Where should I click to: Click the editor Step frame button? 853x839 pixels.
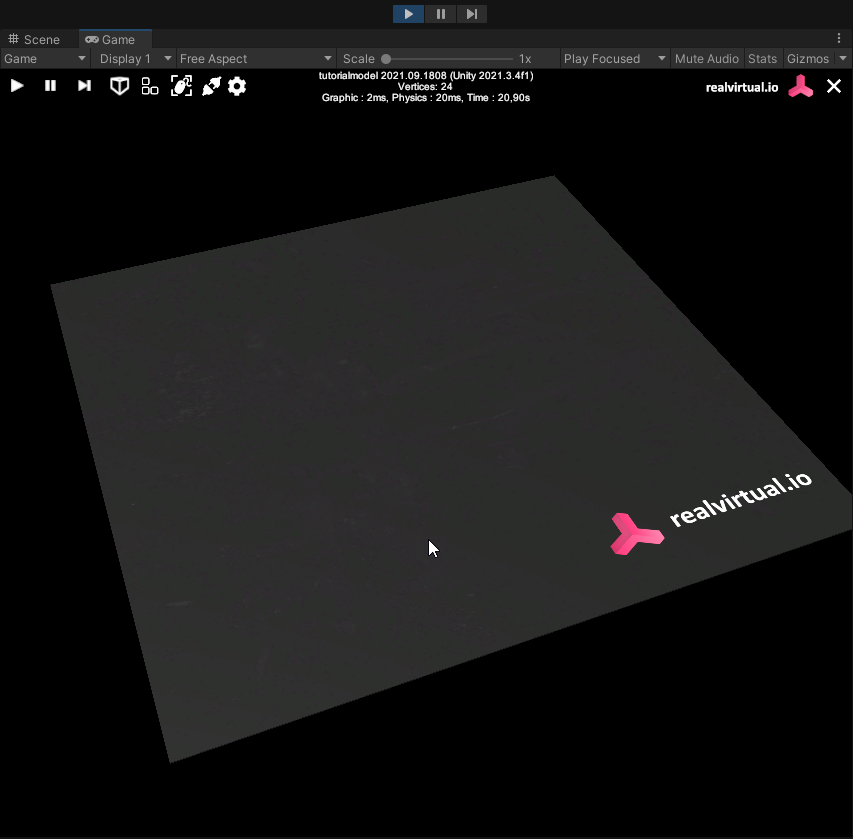click(471, 14)
